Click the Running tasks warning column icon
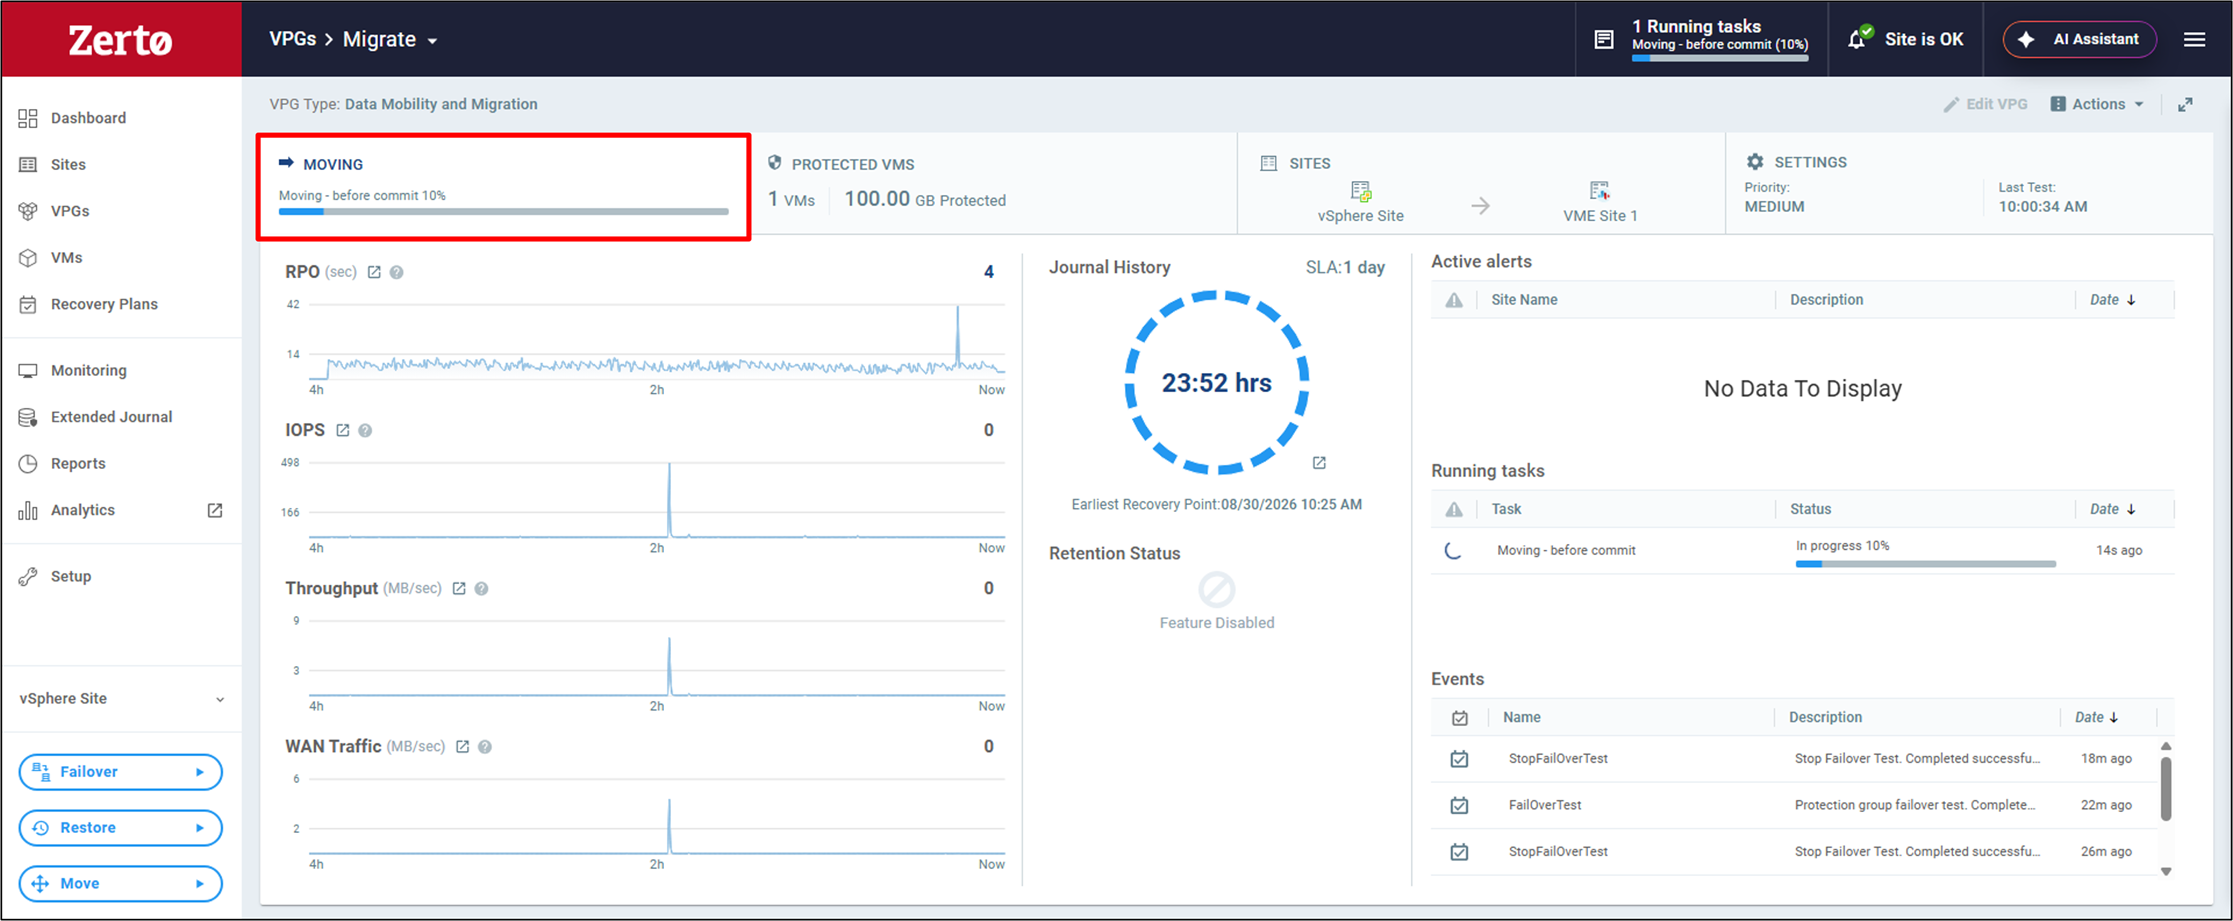The image size is (2233, 921). coord(1454,510)
